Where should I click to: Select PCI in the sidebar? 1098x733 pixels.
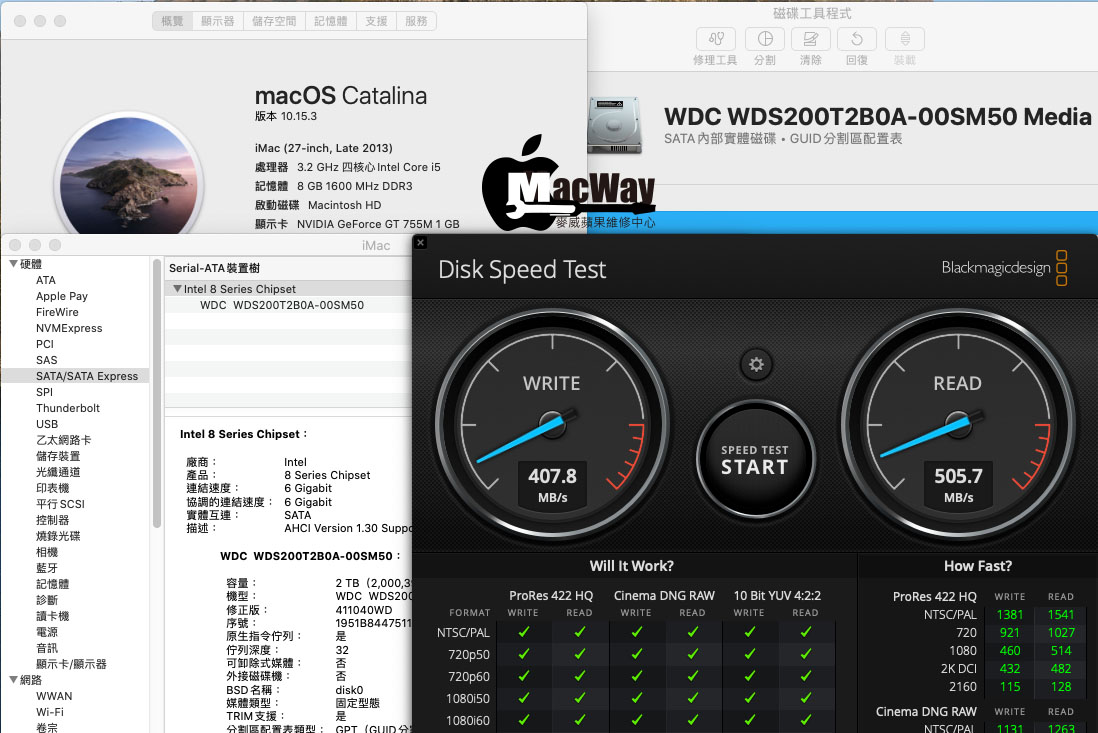click(x=45, y=344)
